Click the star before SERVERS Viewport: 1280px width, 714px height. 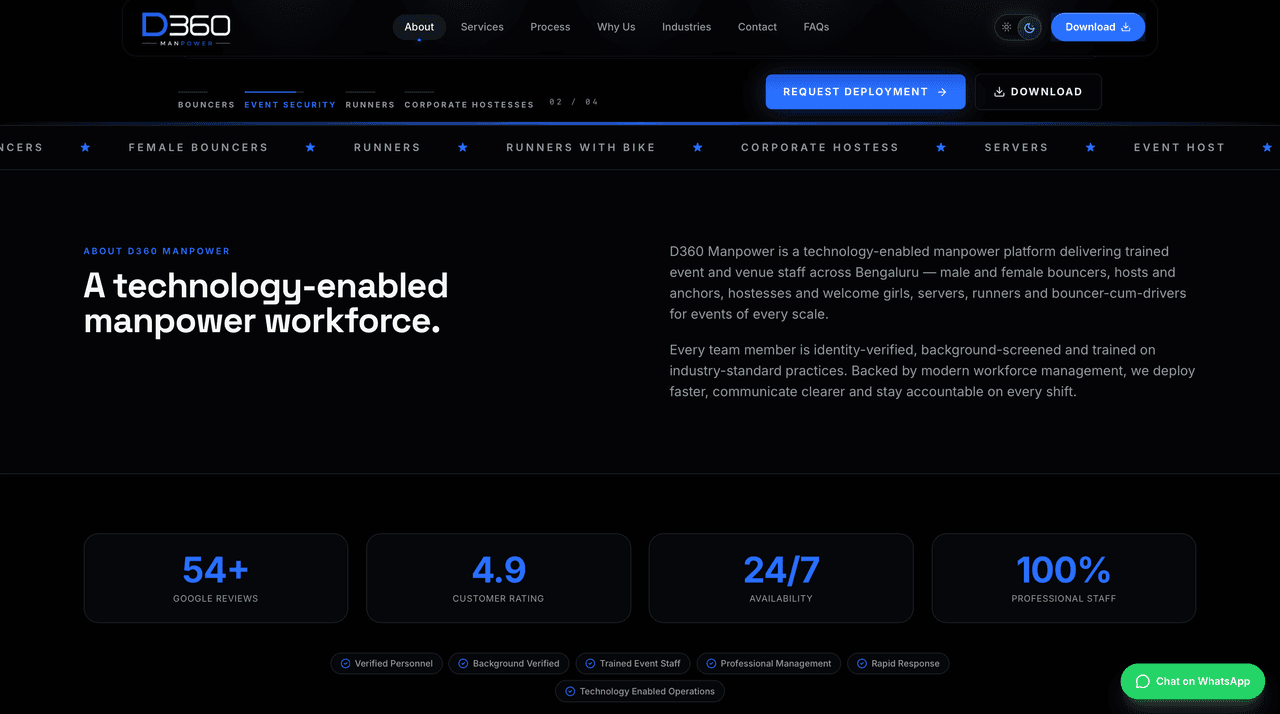(941, 147)
